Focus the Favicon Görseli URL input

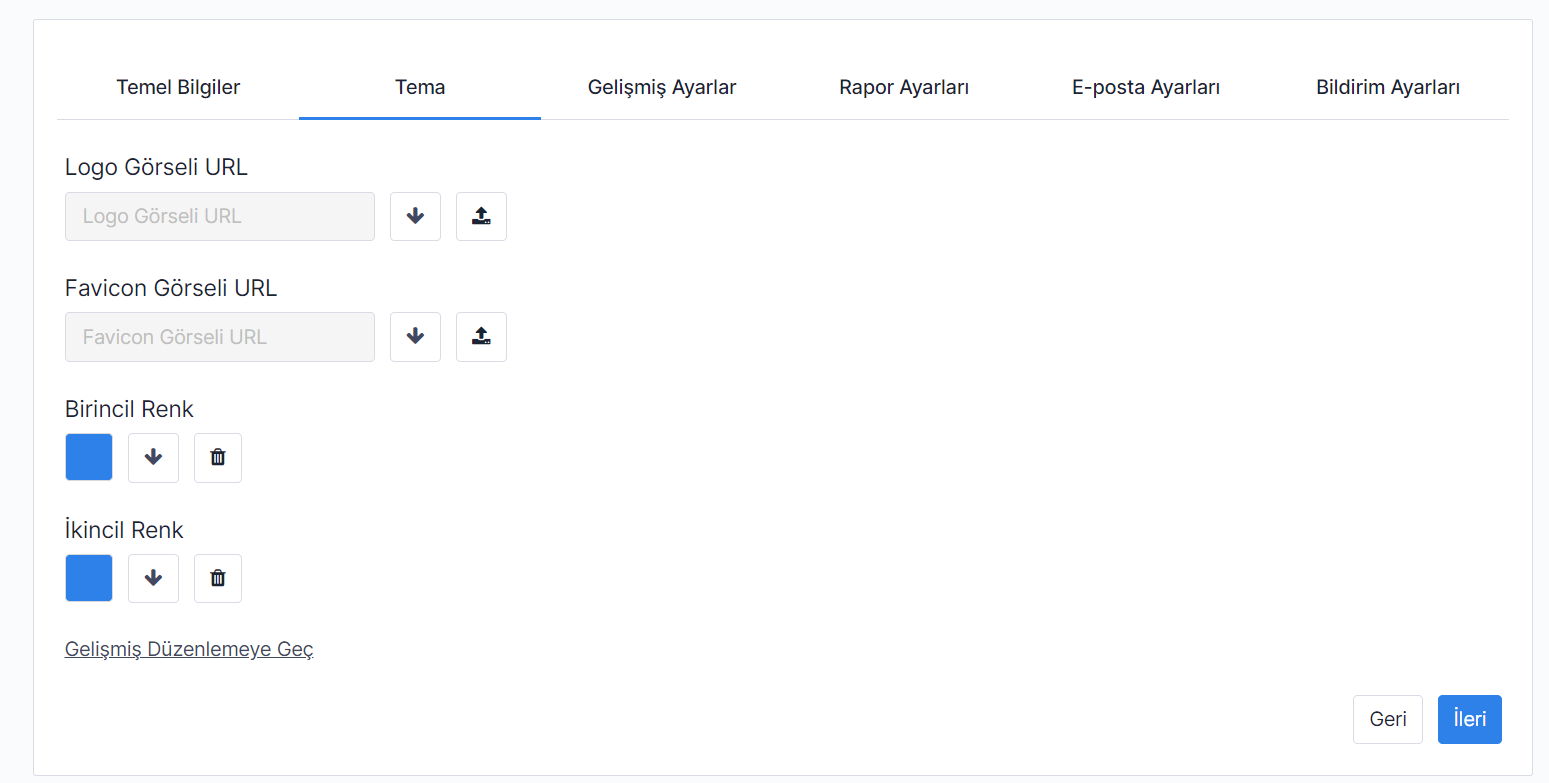tap(220, 337)
